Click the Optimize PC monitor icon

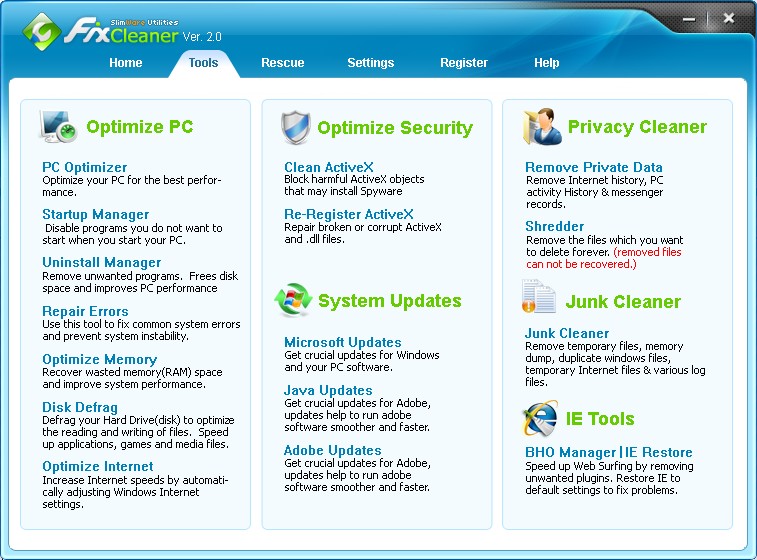click(x=58, y=126)
